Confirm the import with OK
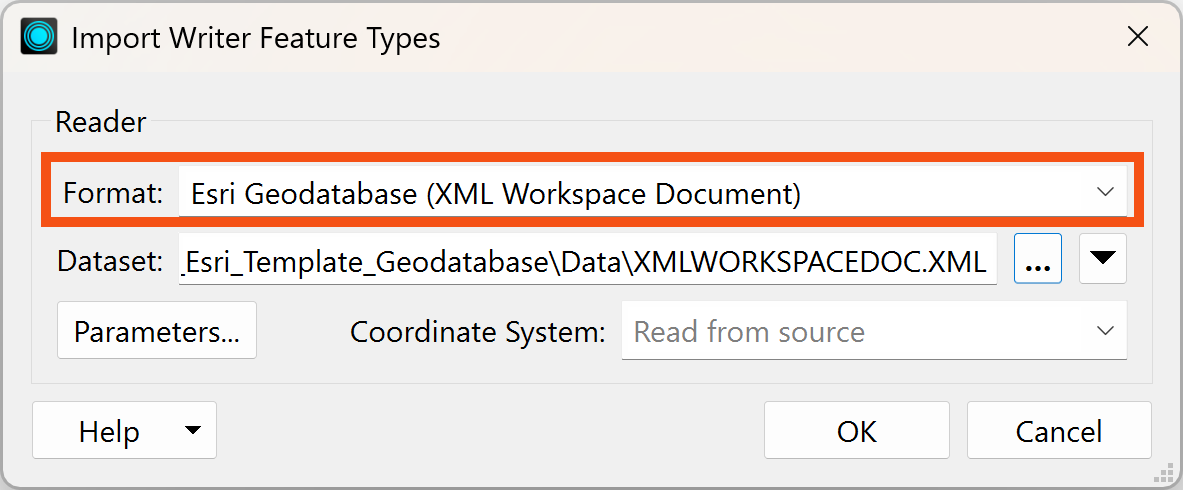1183x490 pixels. point(856,430)
